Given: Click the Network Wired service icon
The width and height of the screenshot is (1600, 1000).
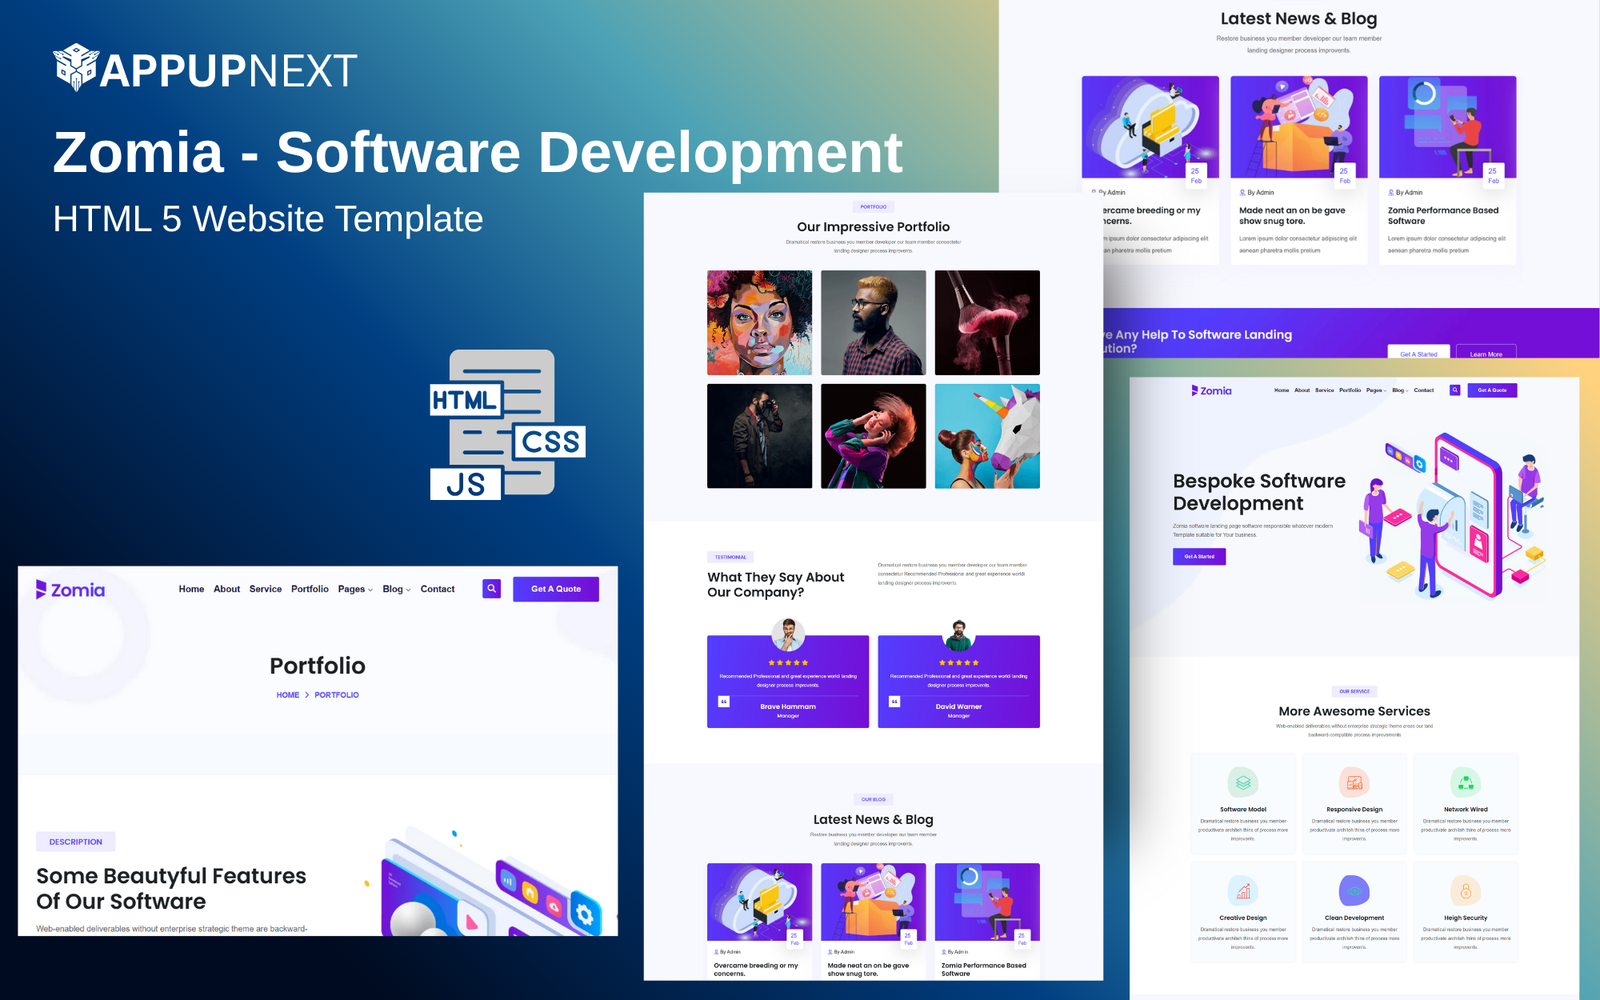Looking at the screenshot, I should click(1465, 783).
